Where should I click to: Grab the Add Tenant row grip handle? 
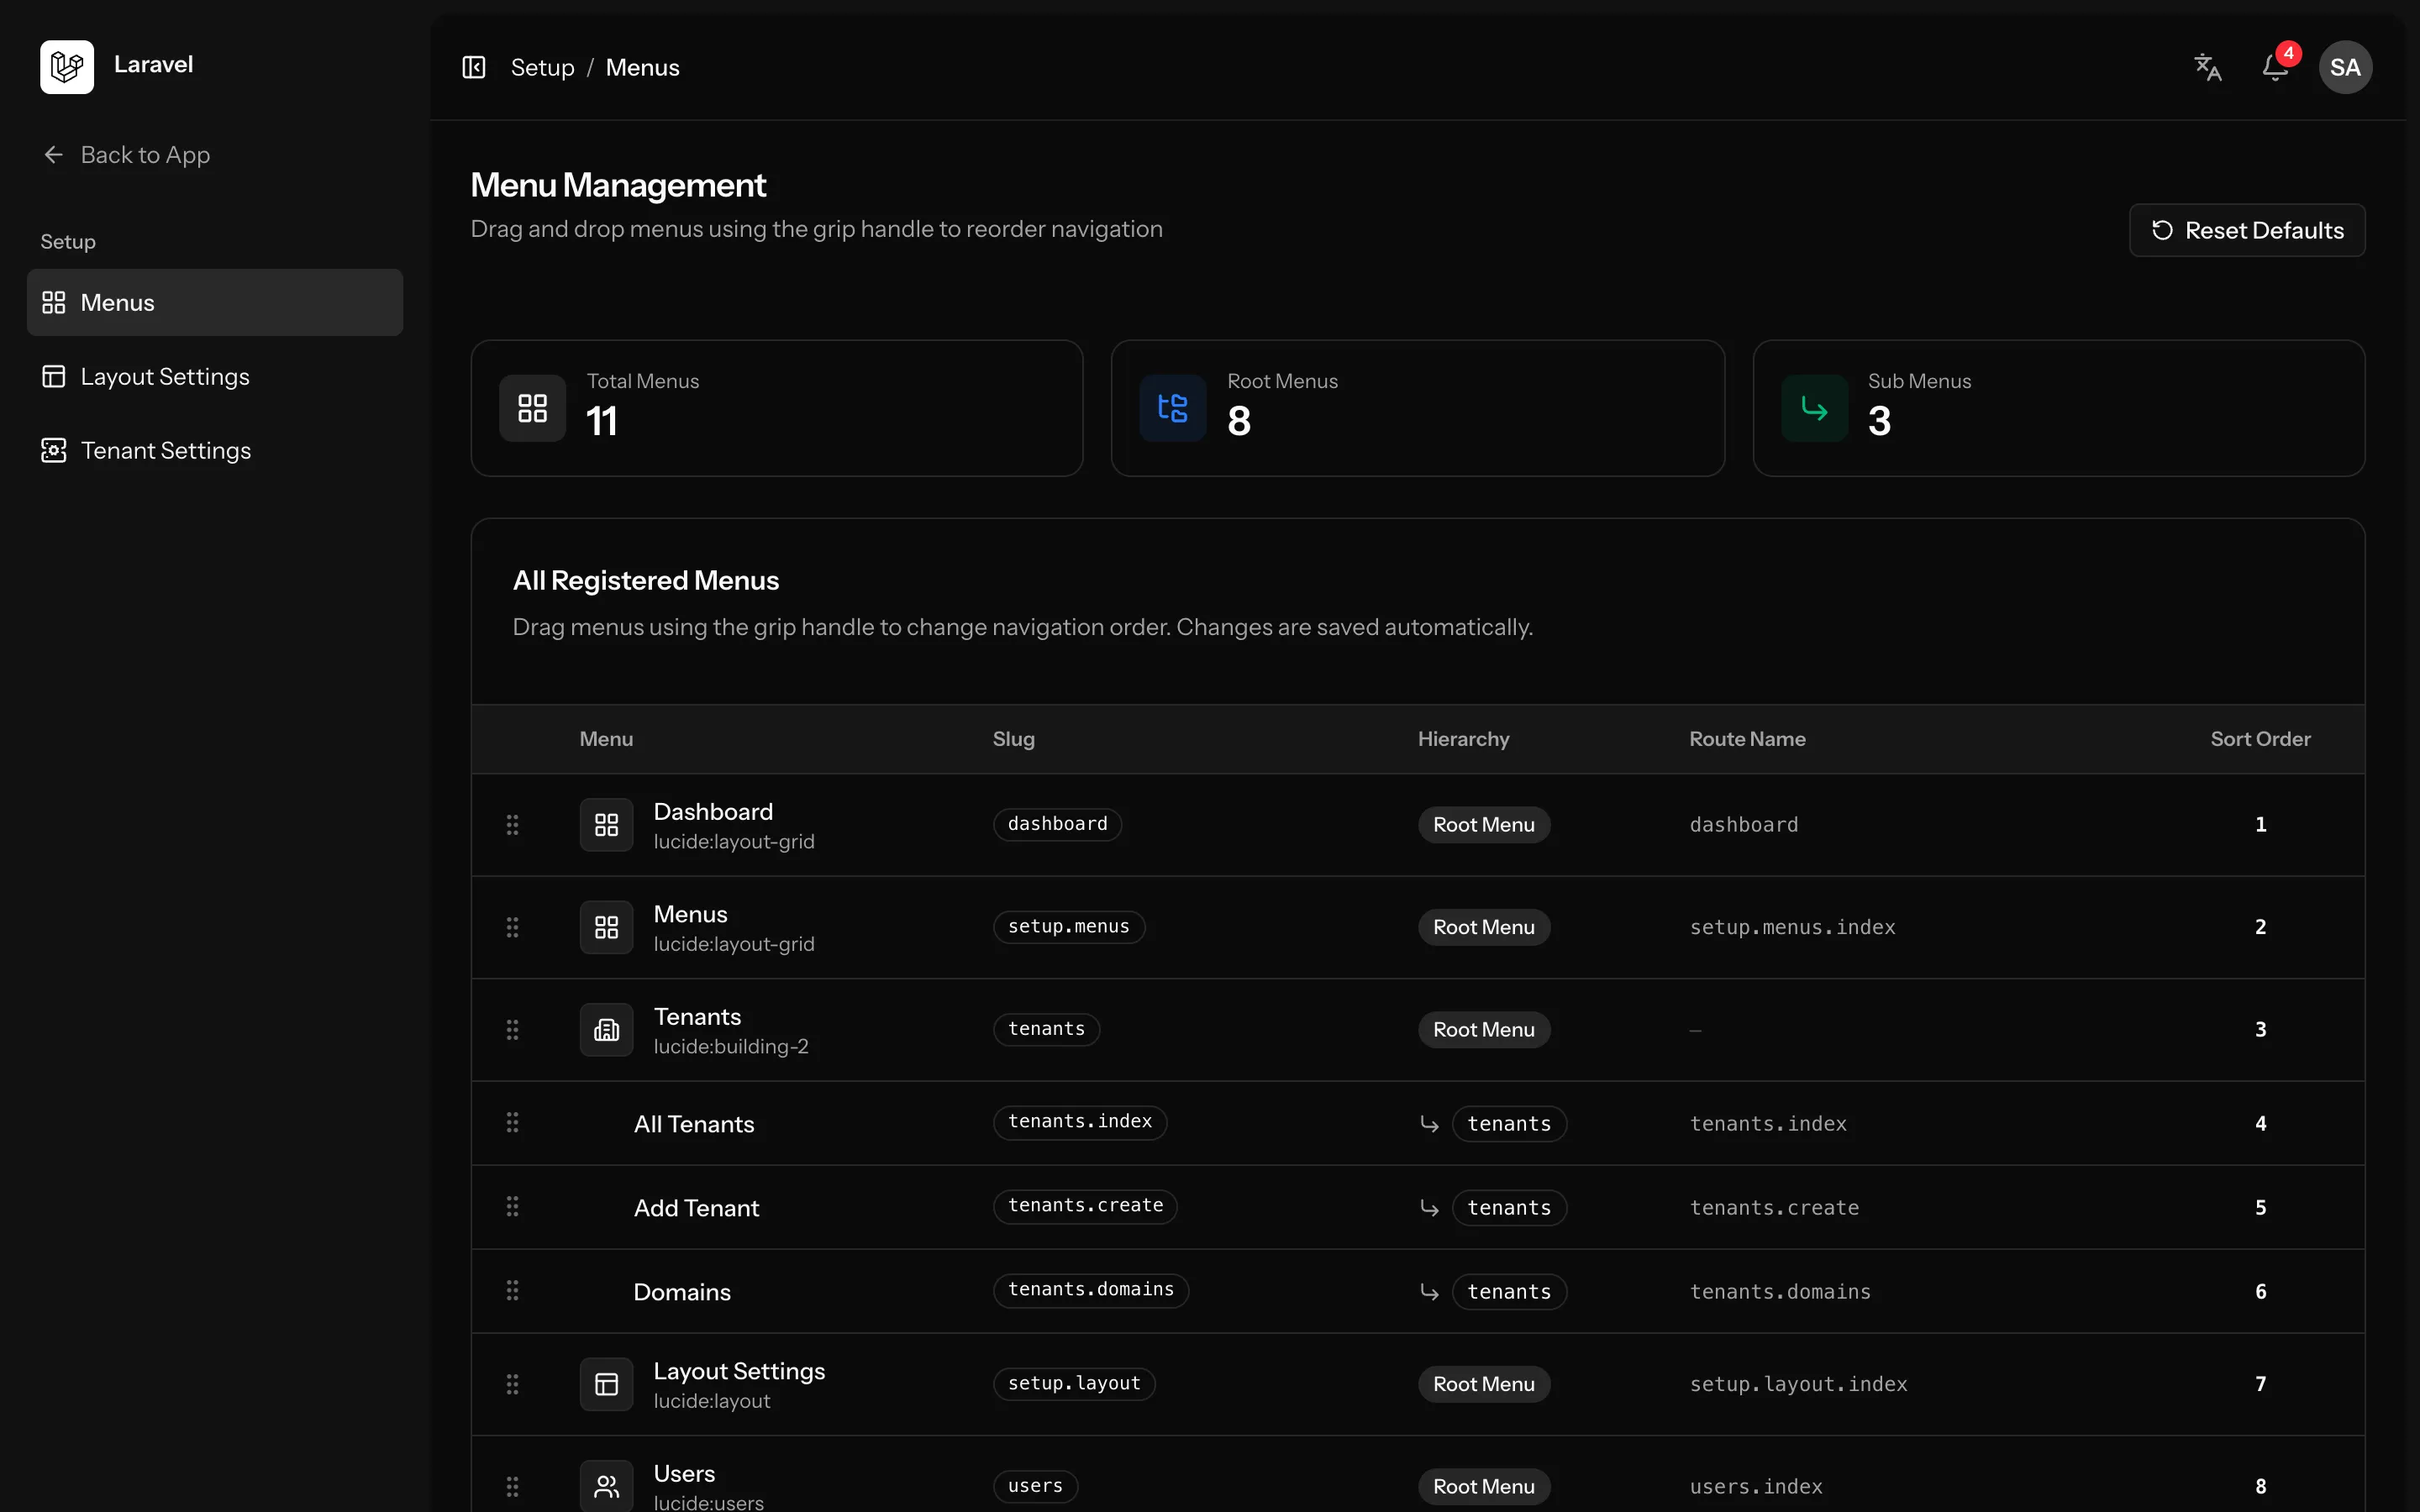[x=513, y=1206]
